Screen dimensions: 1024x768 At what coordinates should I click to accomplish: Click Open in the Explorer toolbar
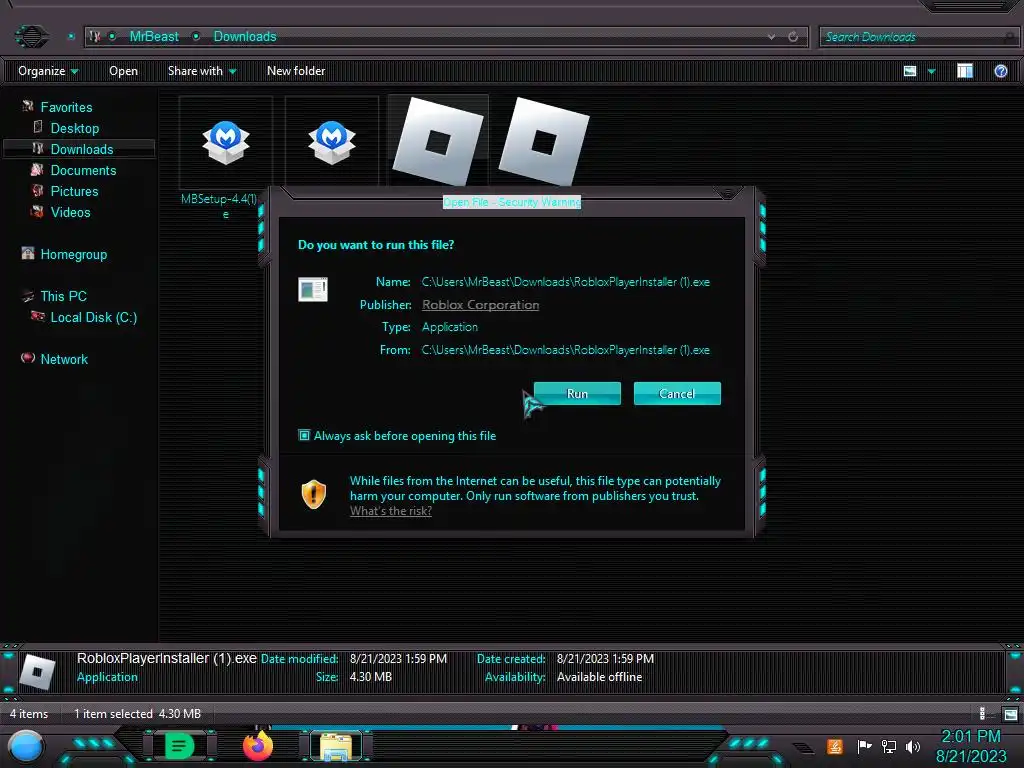click(x=123, y=71)
